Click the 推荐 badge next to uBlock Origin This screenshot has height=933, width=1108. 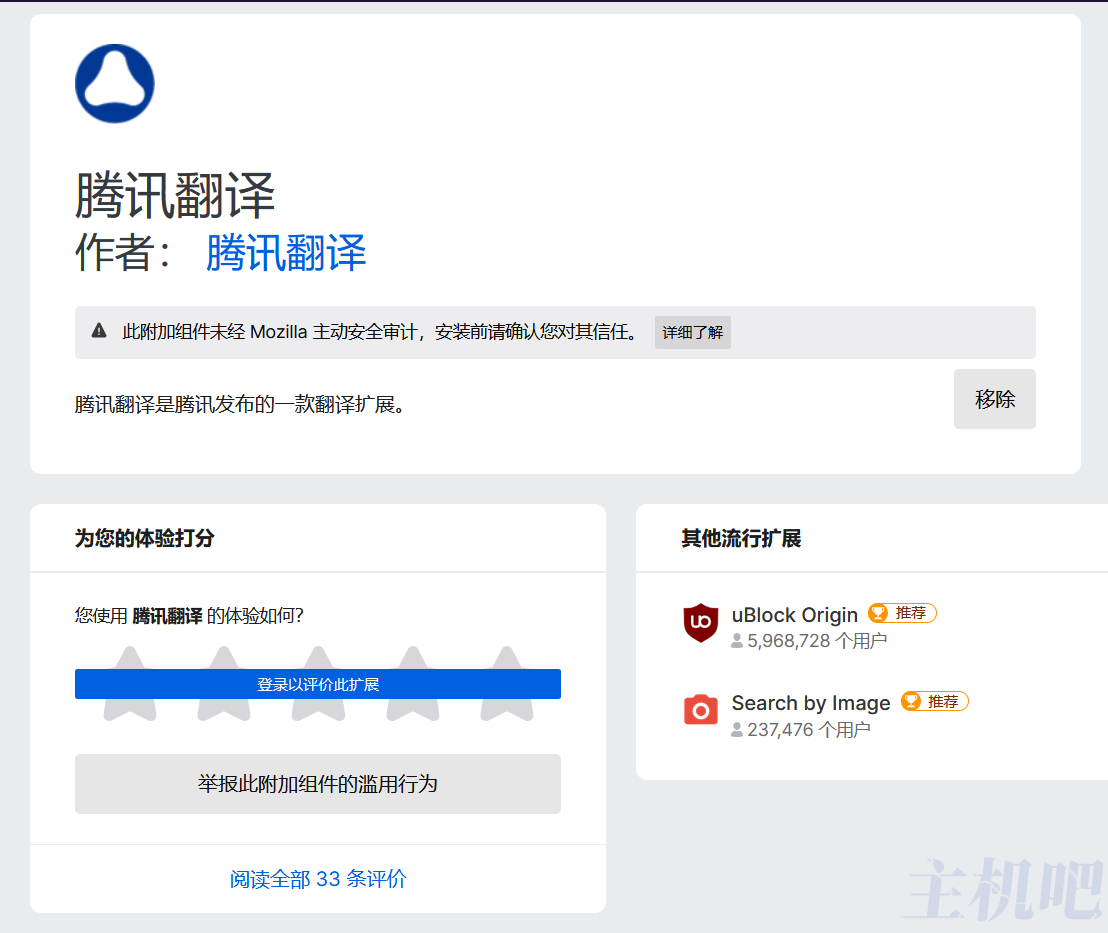click(902, 613)
